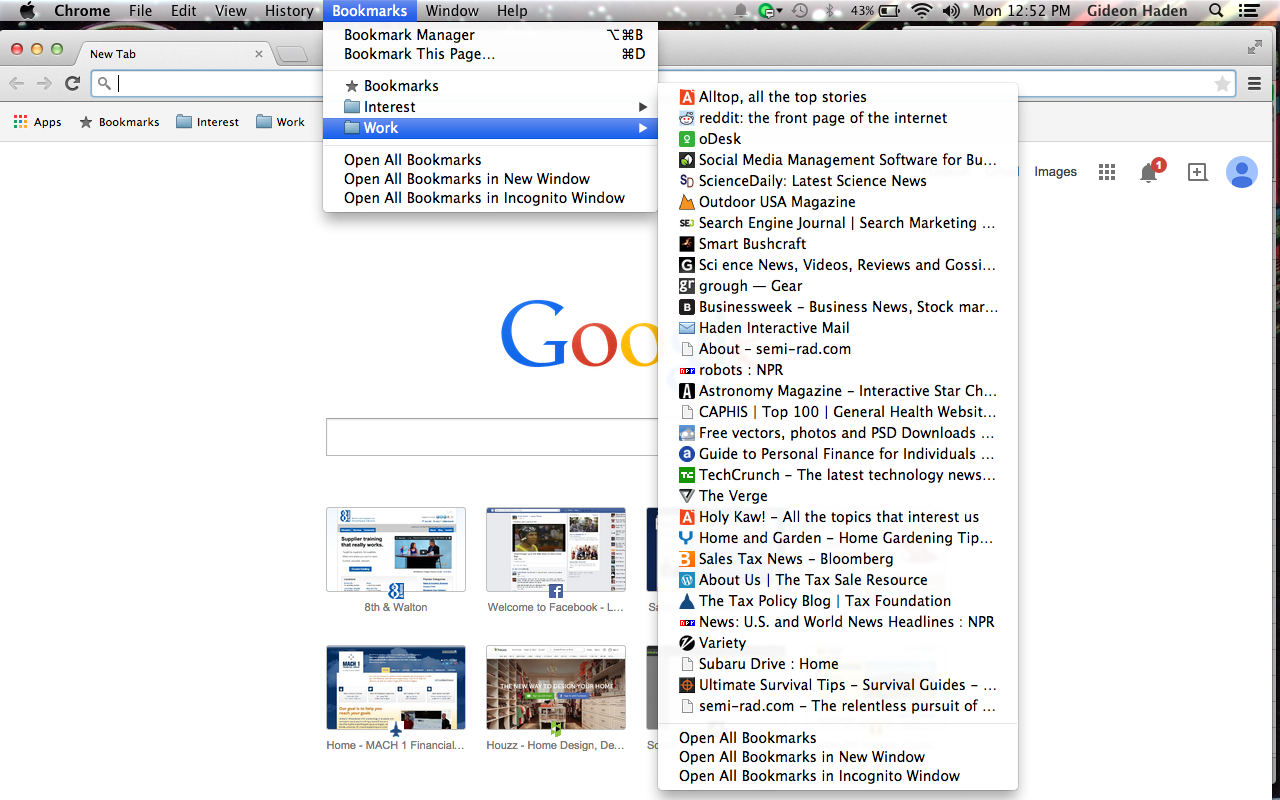Open Outdoor USA Magazine bookmark
Screen dimensions: 1280x800
[x=838, y=202]
